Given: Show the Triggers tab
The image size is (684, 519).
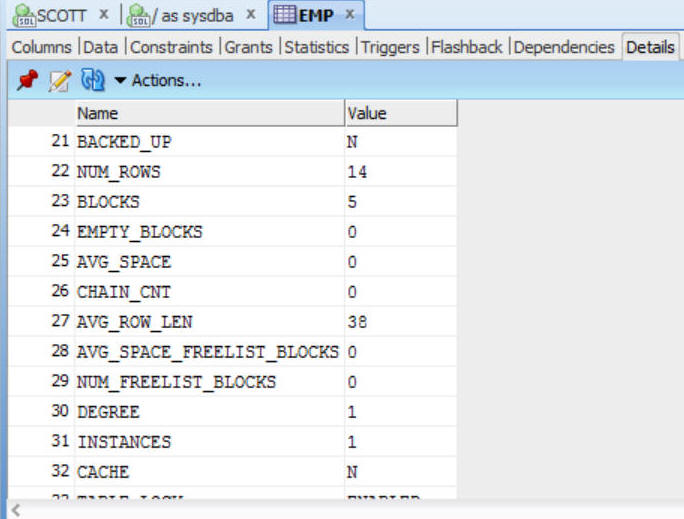Looking at the screenshot, I should click(391, 47).
